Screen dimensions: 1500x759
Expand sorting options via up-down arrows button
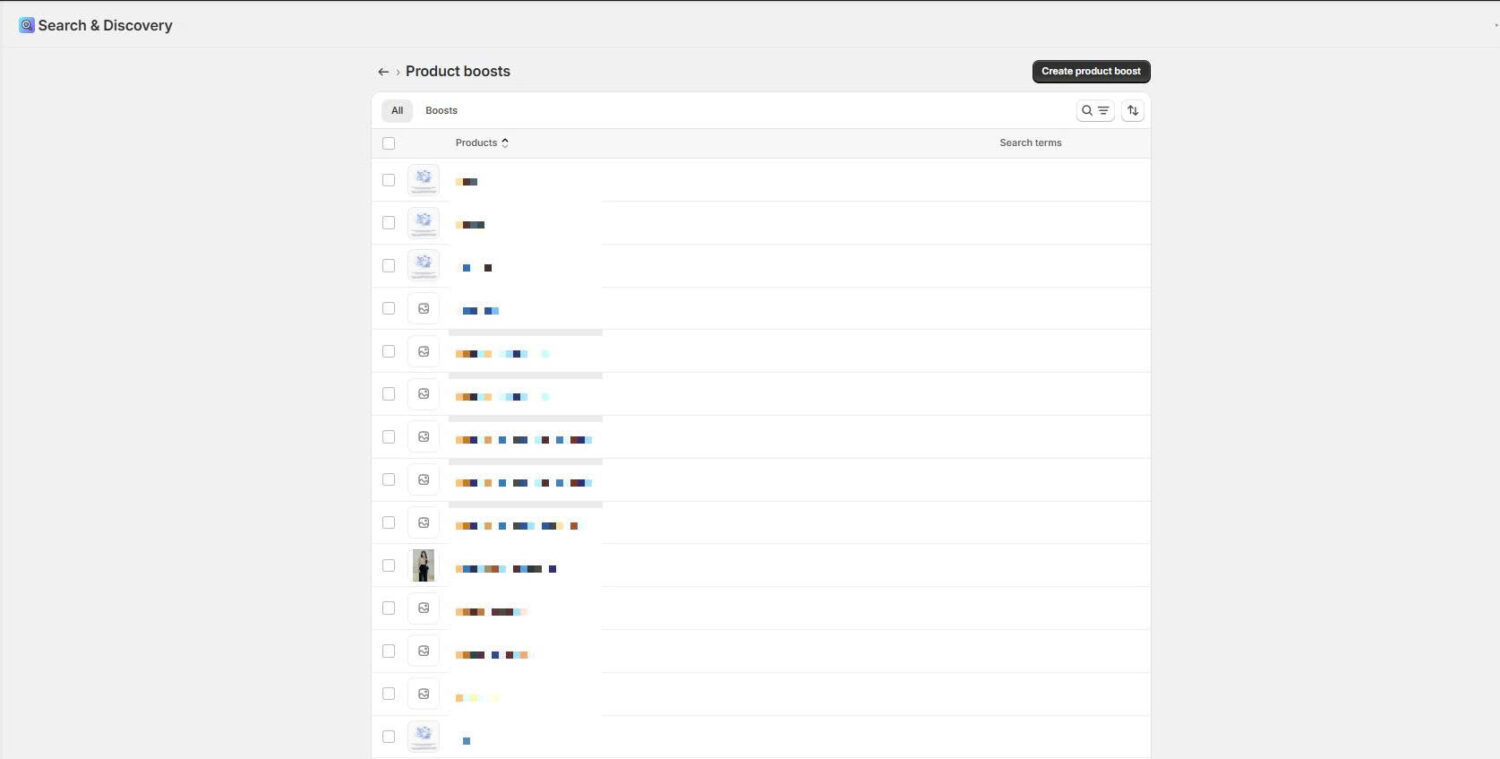coord(1132,110)
